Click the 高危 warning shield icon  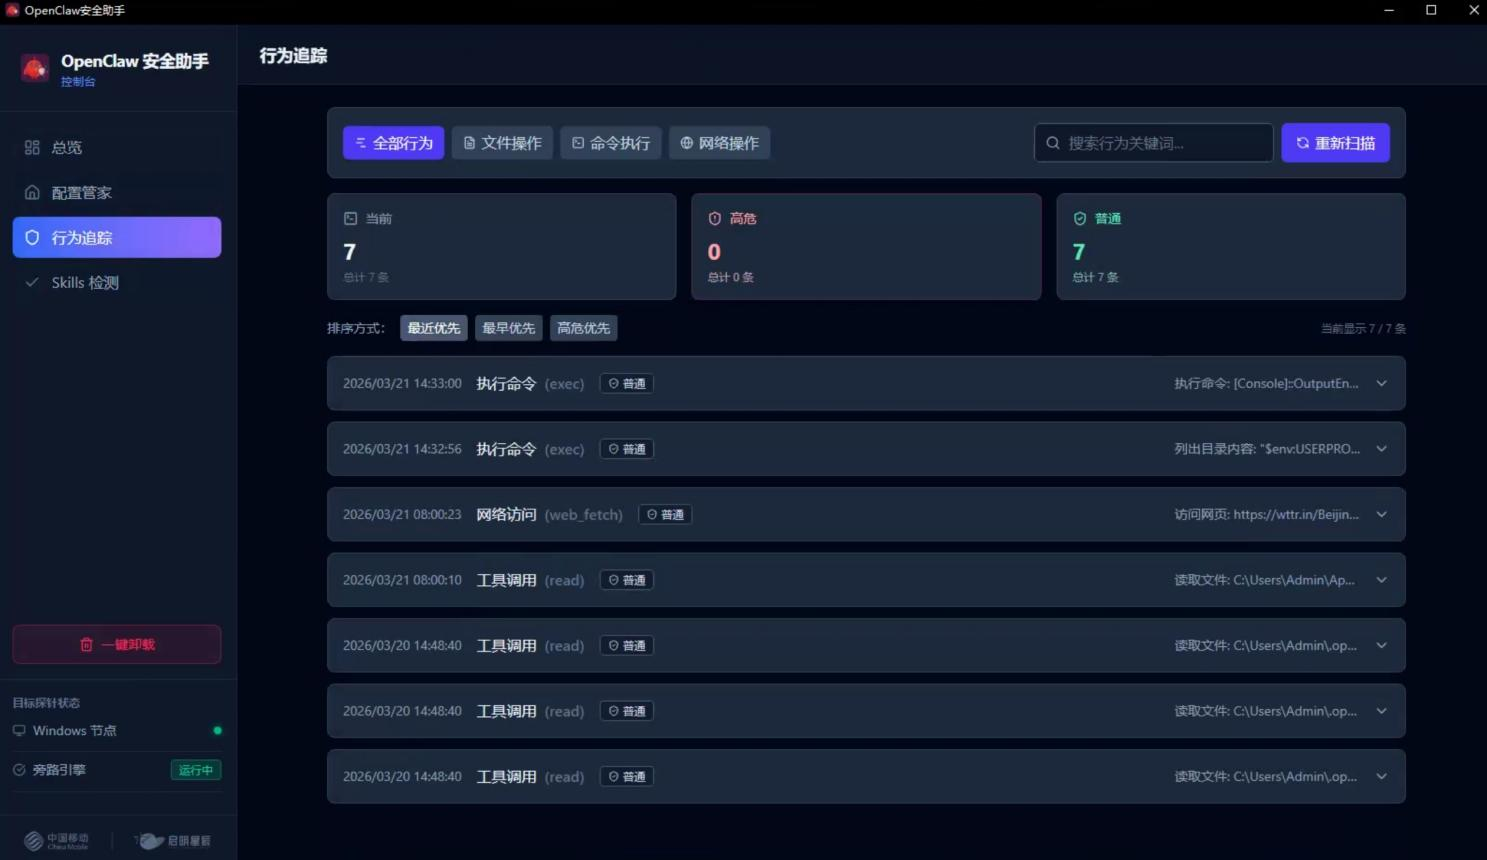[x=715, y=219]
